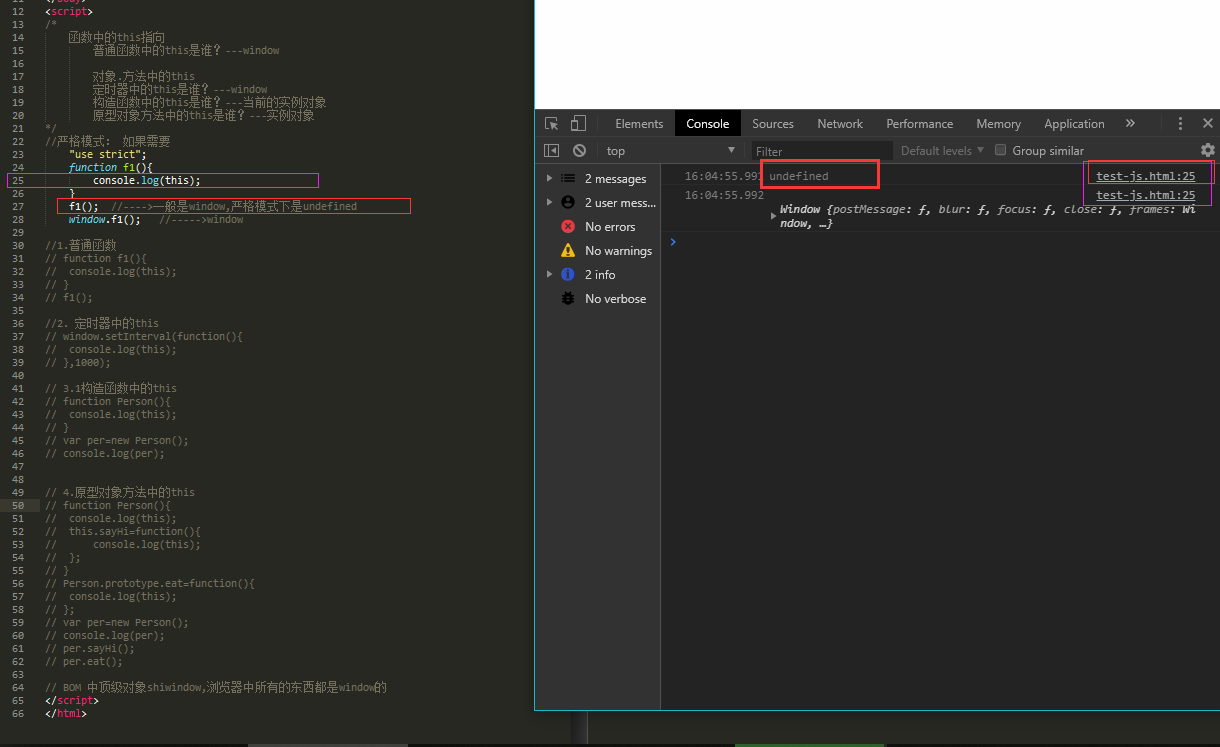Open the Default levels dropdown
1220x747 pixels.
938,150
